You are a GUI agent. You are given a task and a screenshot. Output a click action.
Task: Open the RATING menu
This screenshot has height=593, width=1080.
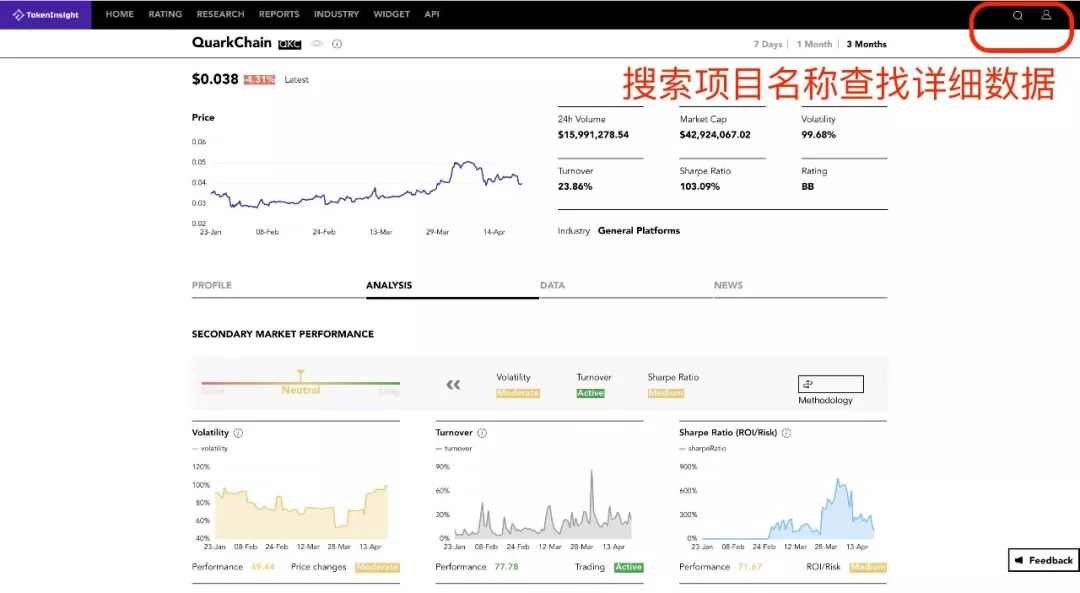pyautogui.click(x=165, y=14)
